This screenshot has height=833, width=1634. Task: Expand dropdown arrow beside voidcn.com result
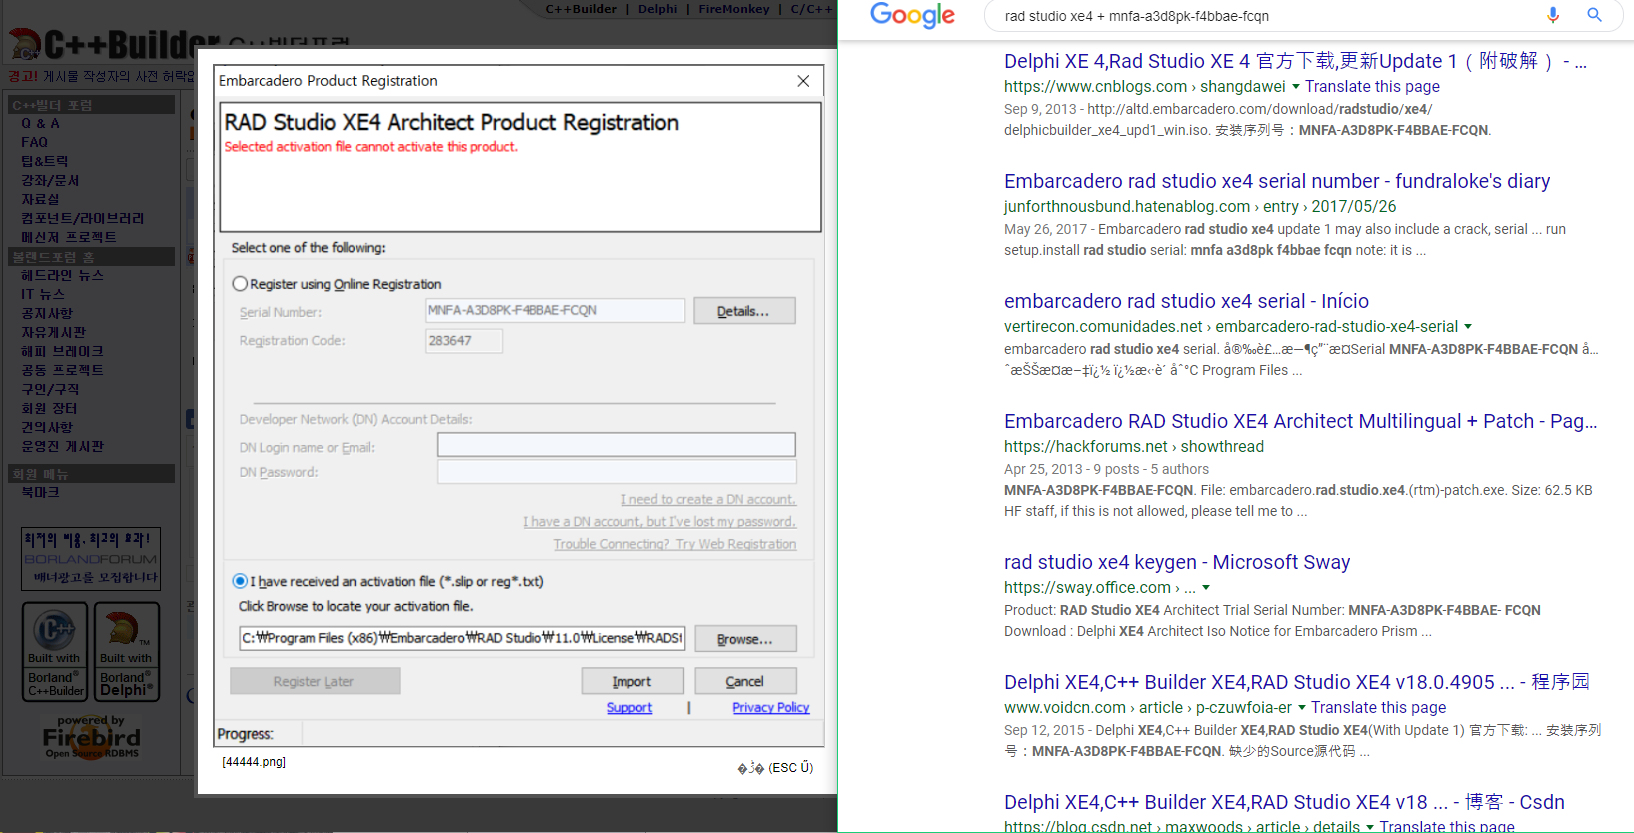tap(1302, 708)
